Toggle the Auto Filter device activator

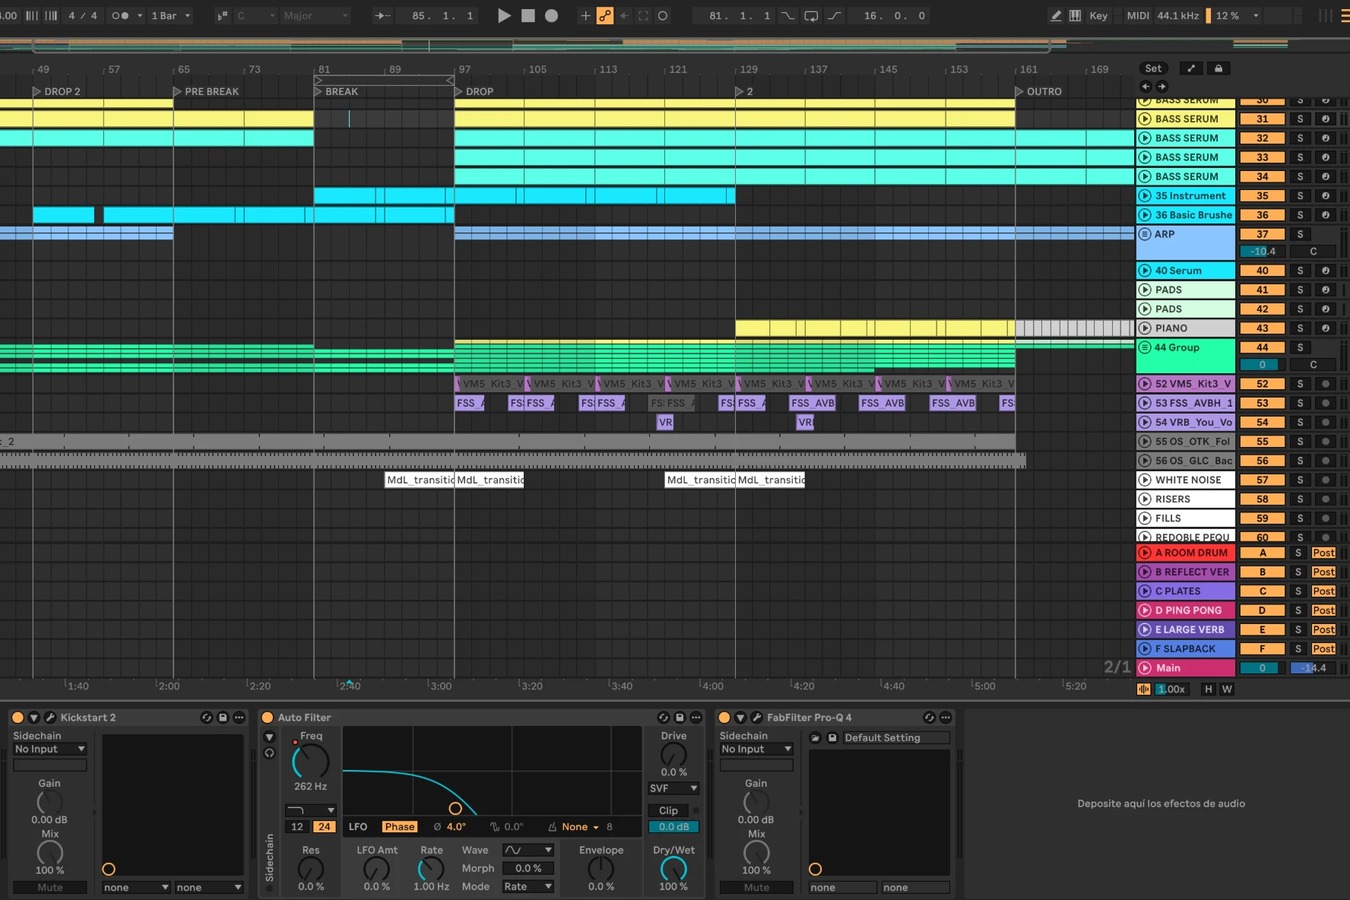pos(267,717)
